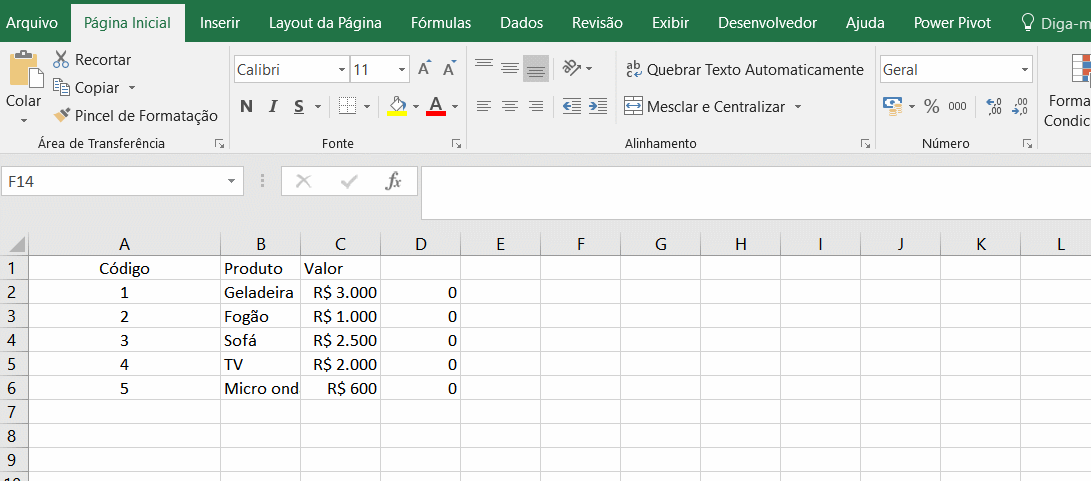
Task: Open the Mesclar e Centralizar dropdown arrow
Action: pyautogui.click(x=798, y=107)
